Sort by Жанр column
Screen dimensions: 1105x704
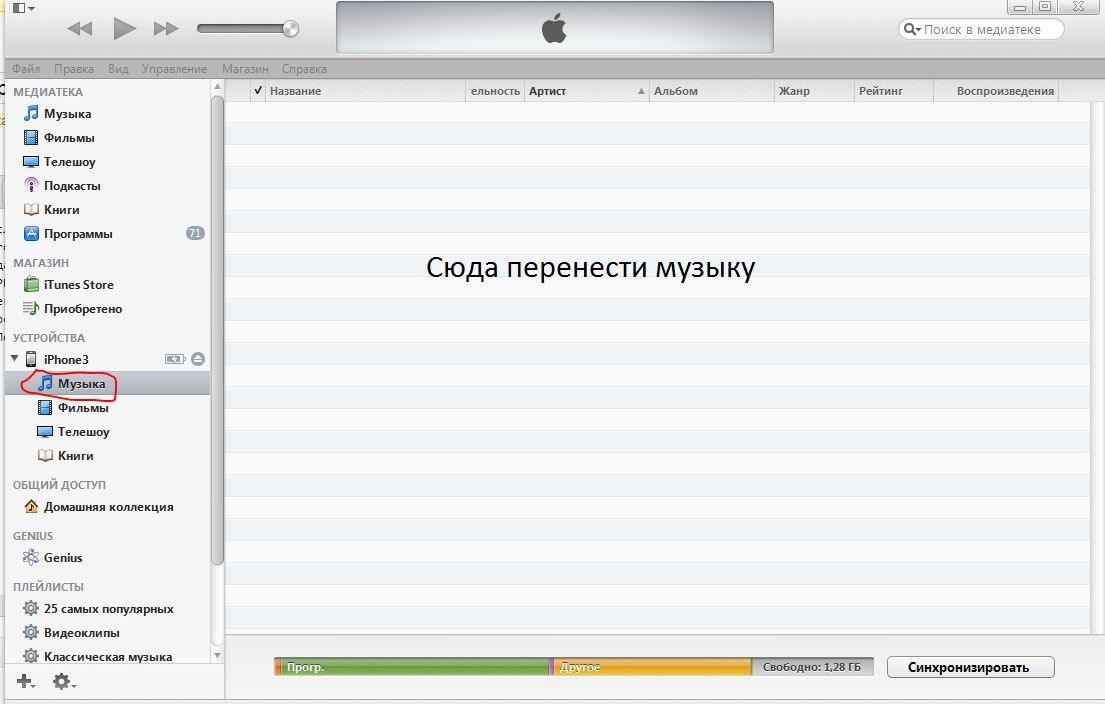click(x=813, y=91)
